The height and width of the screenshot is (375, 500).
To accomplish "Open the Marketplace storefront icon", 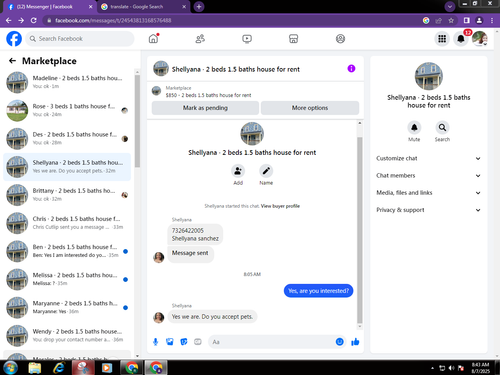I will (293, 39).
